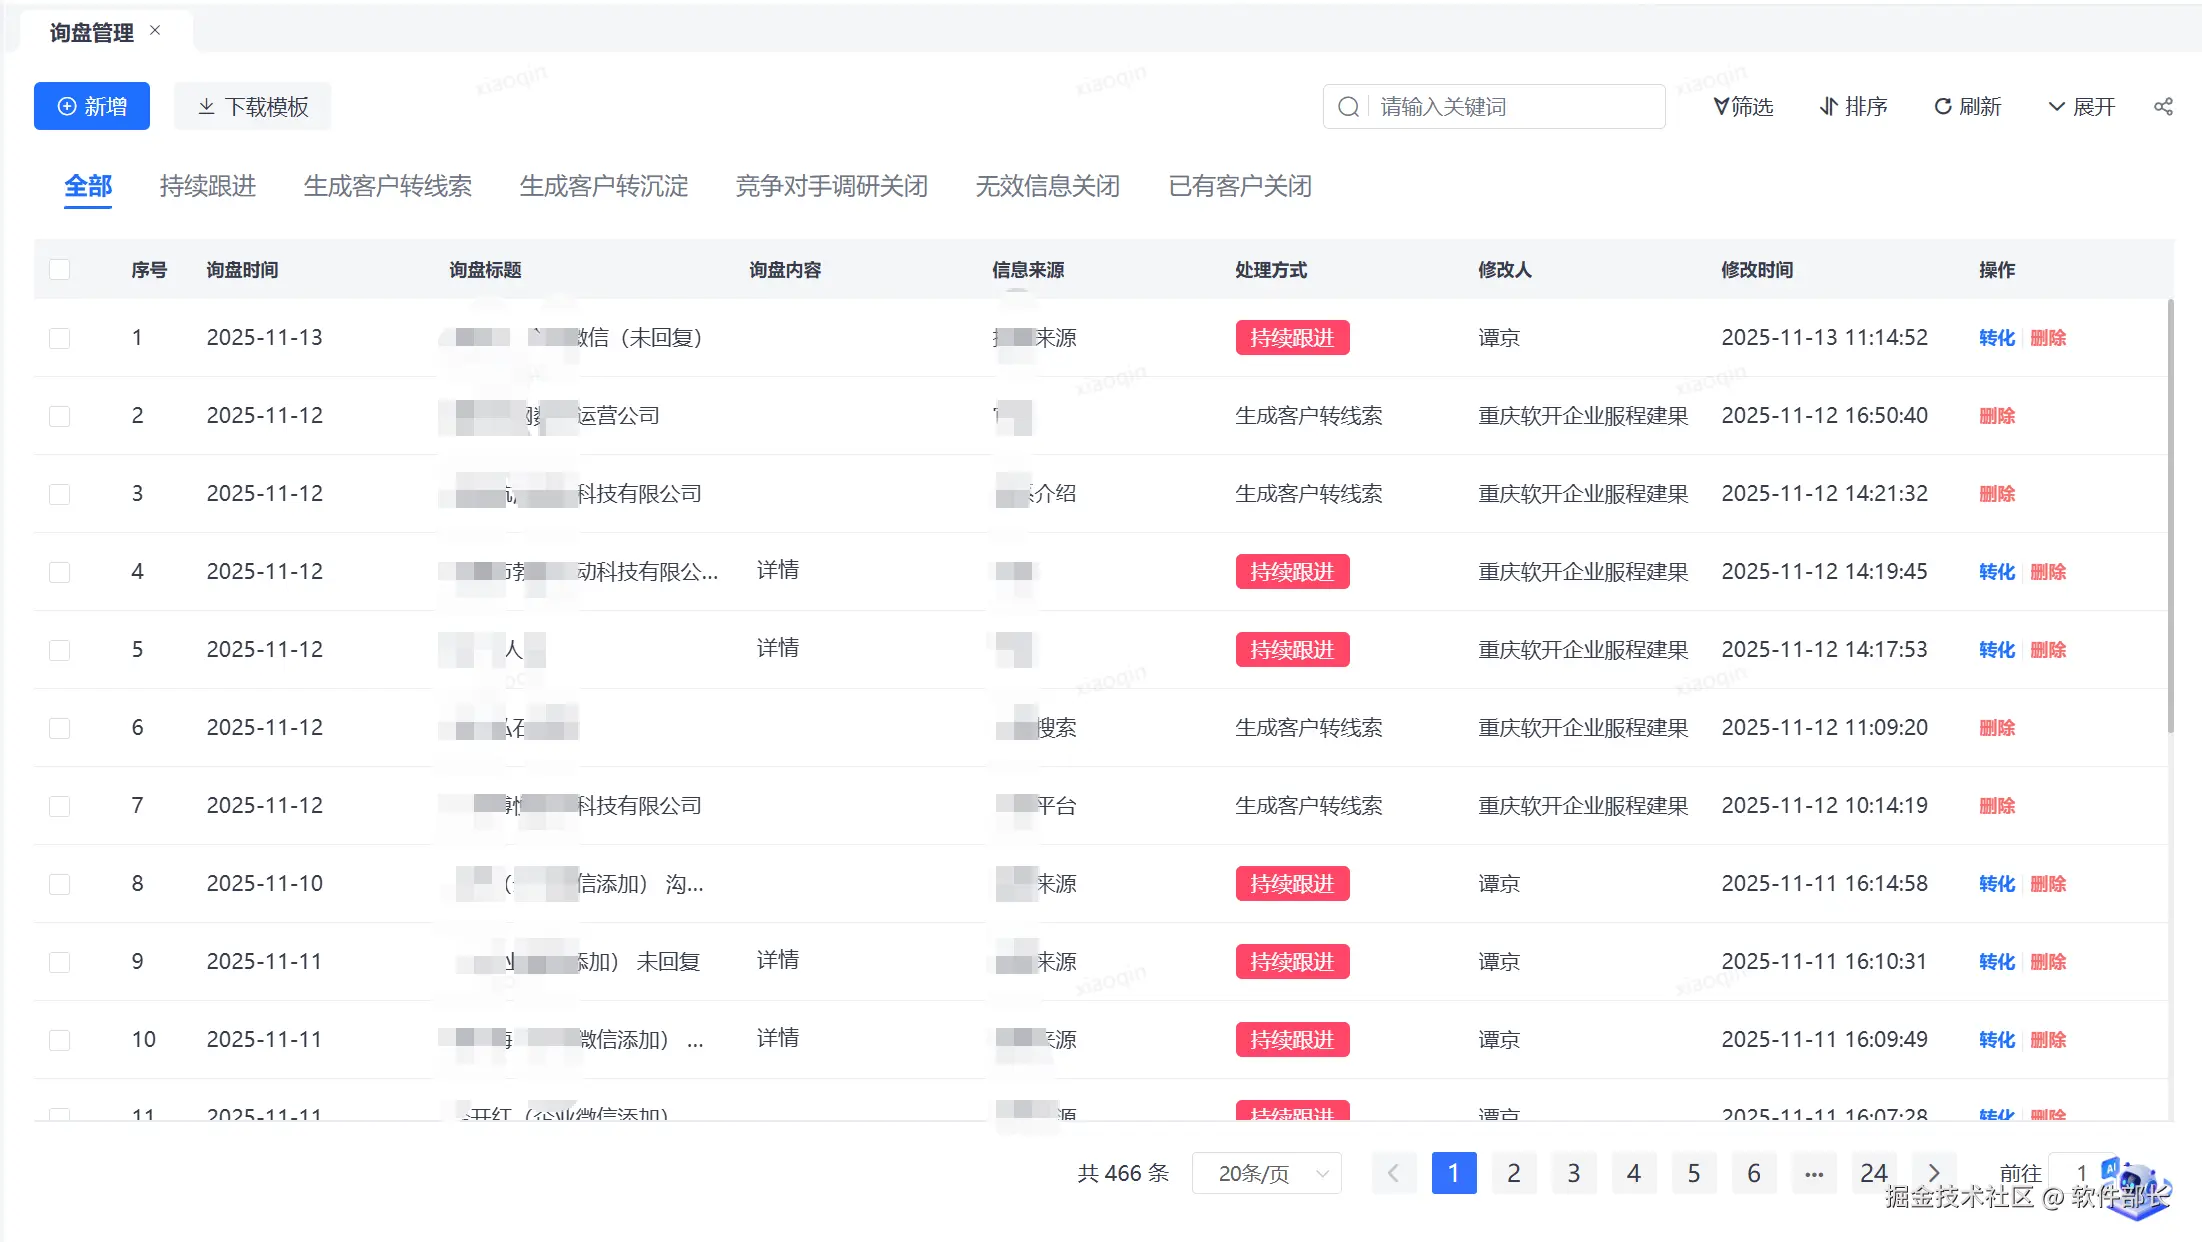This screenshot has width=2202, height=1242.
Task: Close the 询盘管理 tab
Action: (155, 31)
